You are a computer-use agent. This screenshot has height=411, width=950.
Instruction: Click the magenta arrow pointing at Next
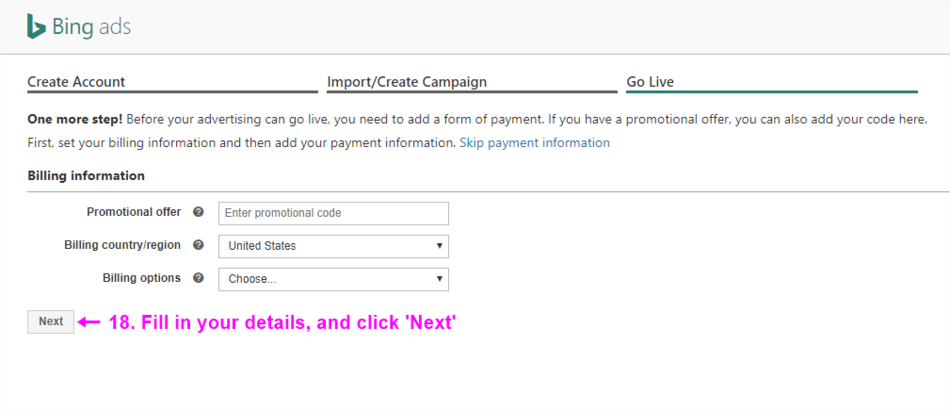(x=90, y=322)
